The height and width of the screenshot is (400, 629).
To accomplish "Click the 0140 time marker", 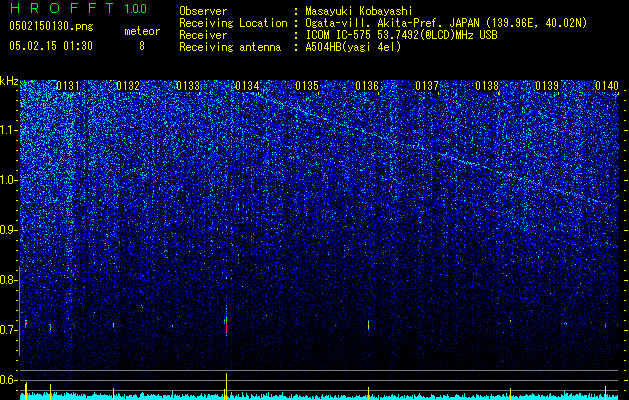I will (x=607, y=86).
